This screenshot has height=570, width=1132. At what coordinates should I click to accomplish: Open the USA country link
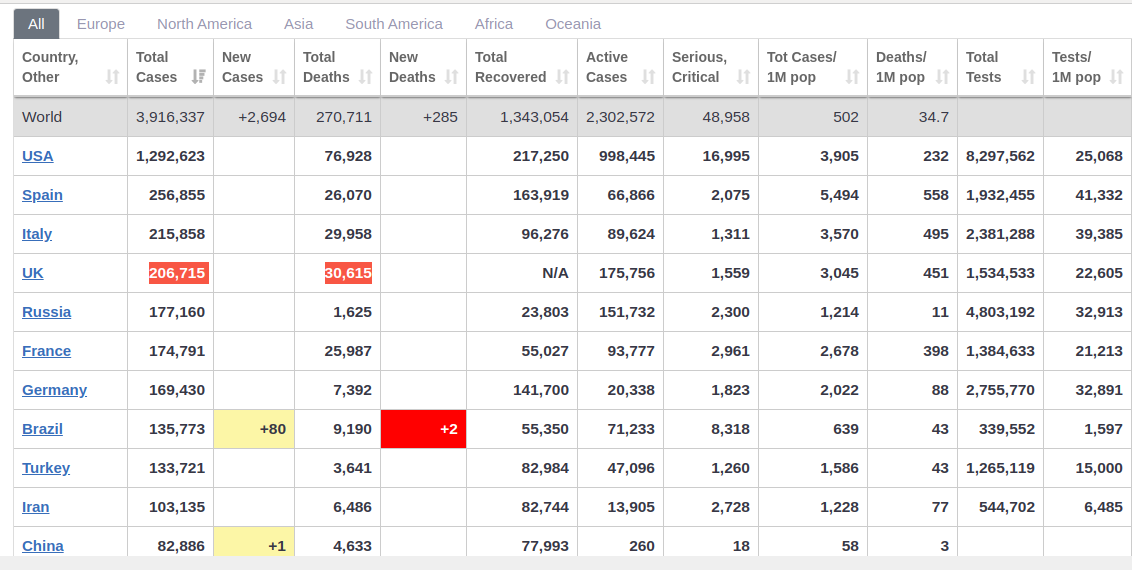[x=38, y=156]
